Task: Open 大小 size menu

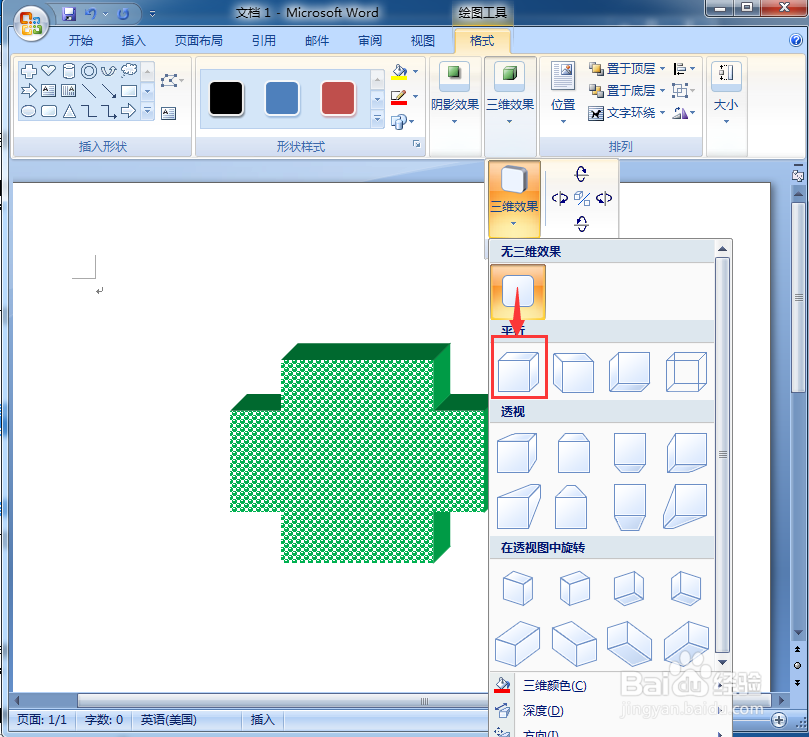Action: pos(725,93)
